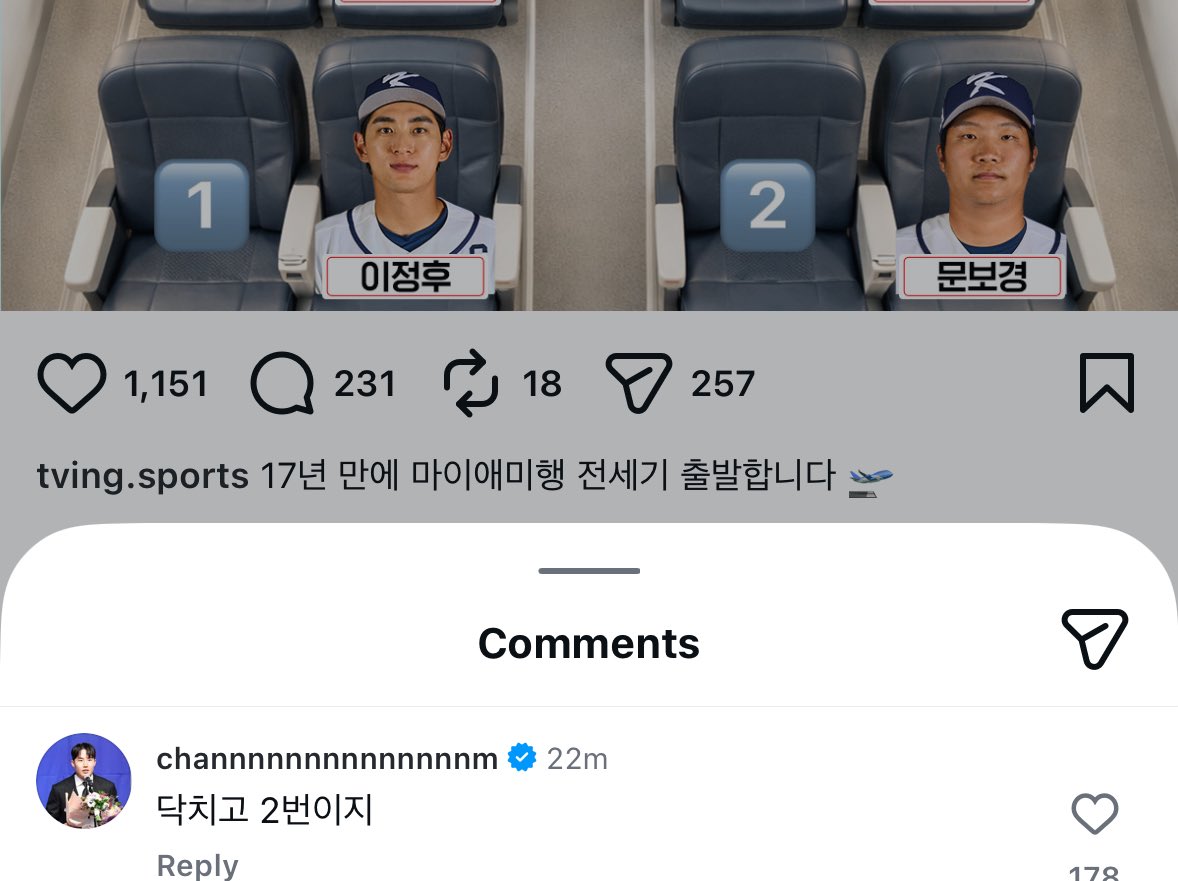Like the tving.sports post with heart icon
This screenshot has width=1178, height=881.
[71, 383]
